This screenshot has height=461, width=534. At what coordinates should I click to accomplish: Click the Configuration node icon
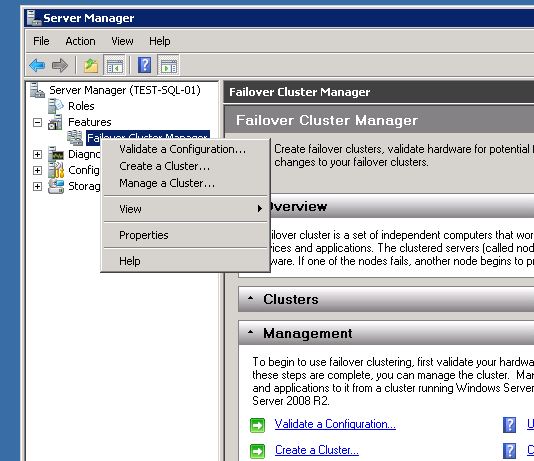56,170
